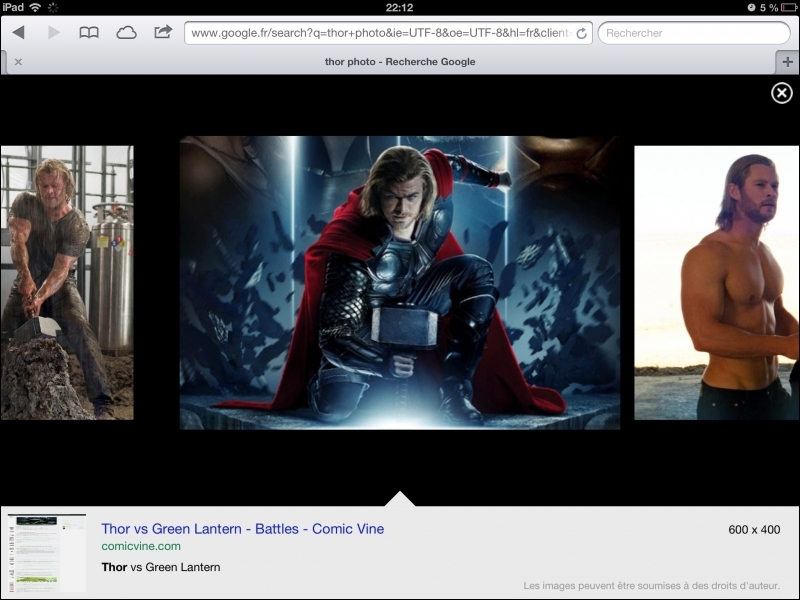800x600 pixels.
Task: Click the Rechercher search field
Action: pyautogui.click(x=694, y=33)
